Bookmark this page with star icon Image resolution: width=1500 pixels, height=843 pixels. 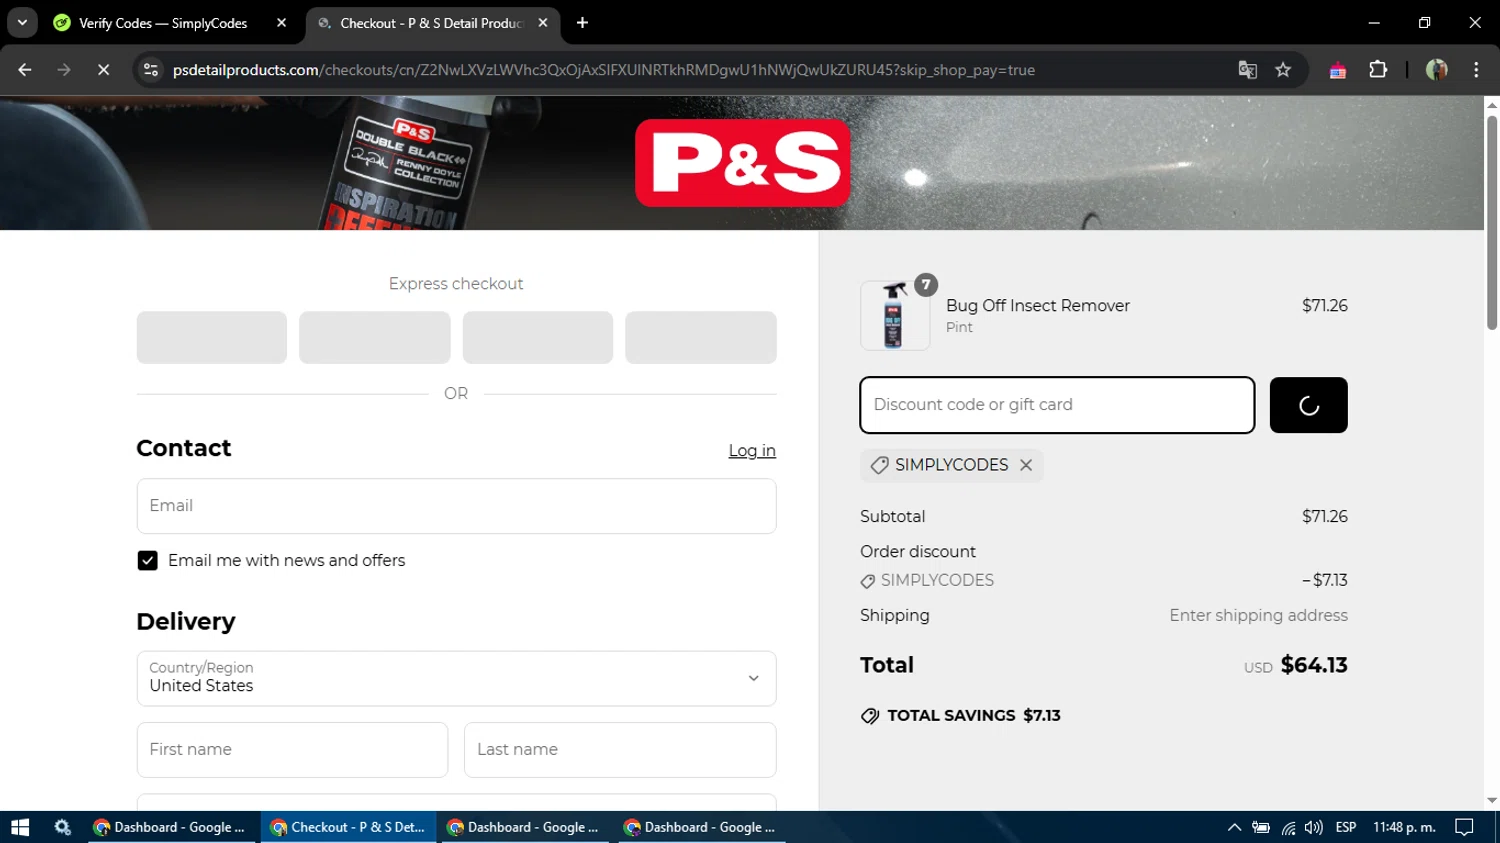pyautogui.click(x=1283, y=70)
